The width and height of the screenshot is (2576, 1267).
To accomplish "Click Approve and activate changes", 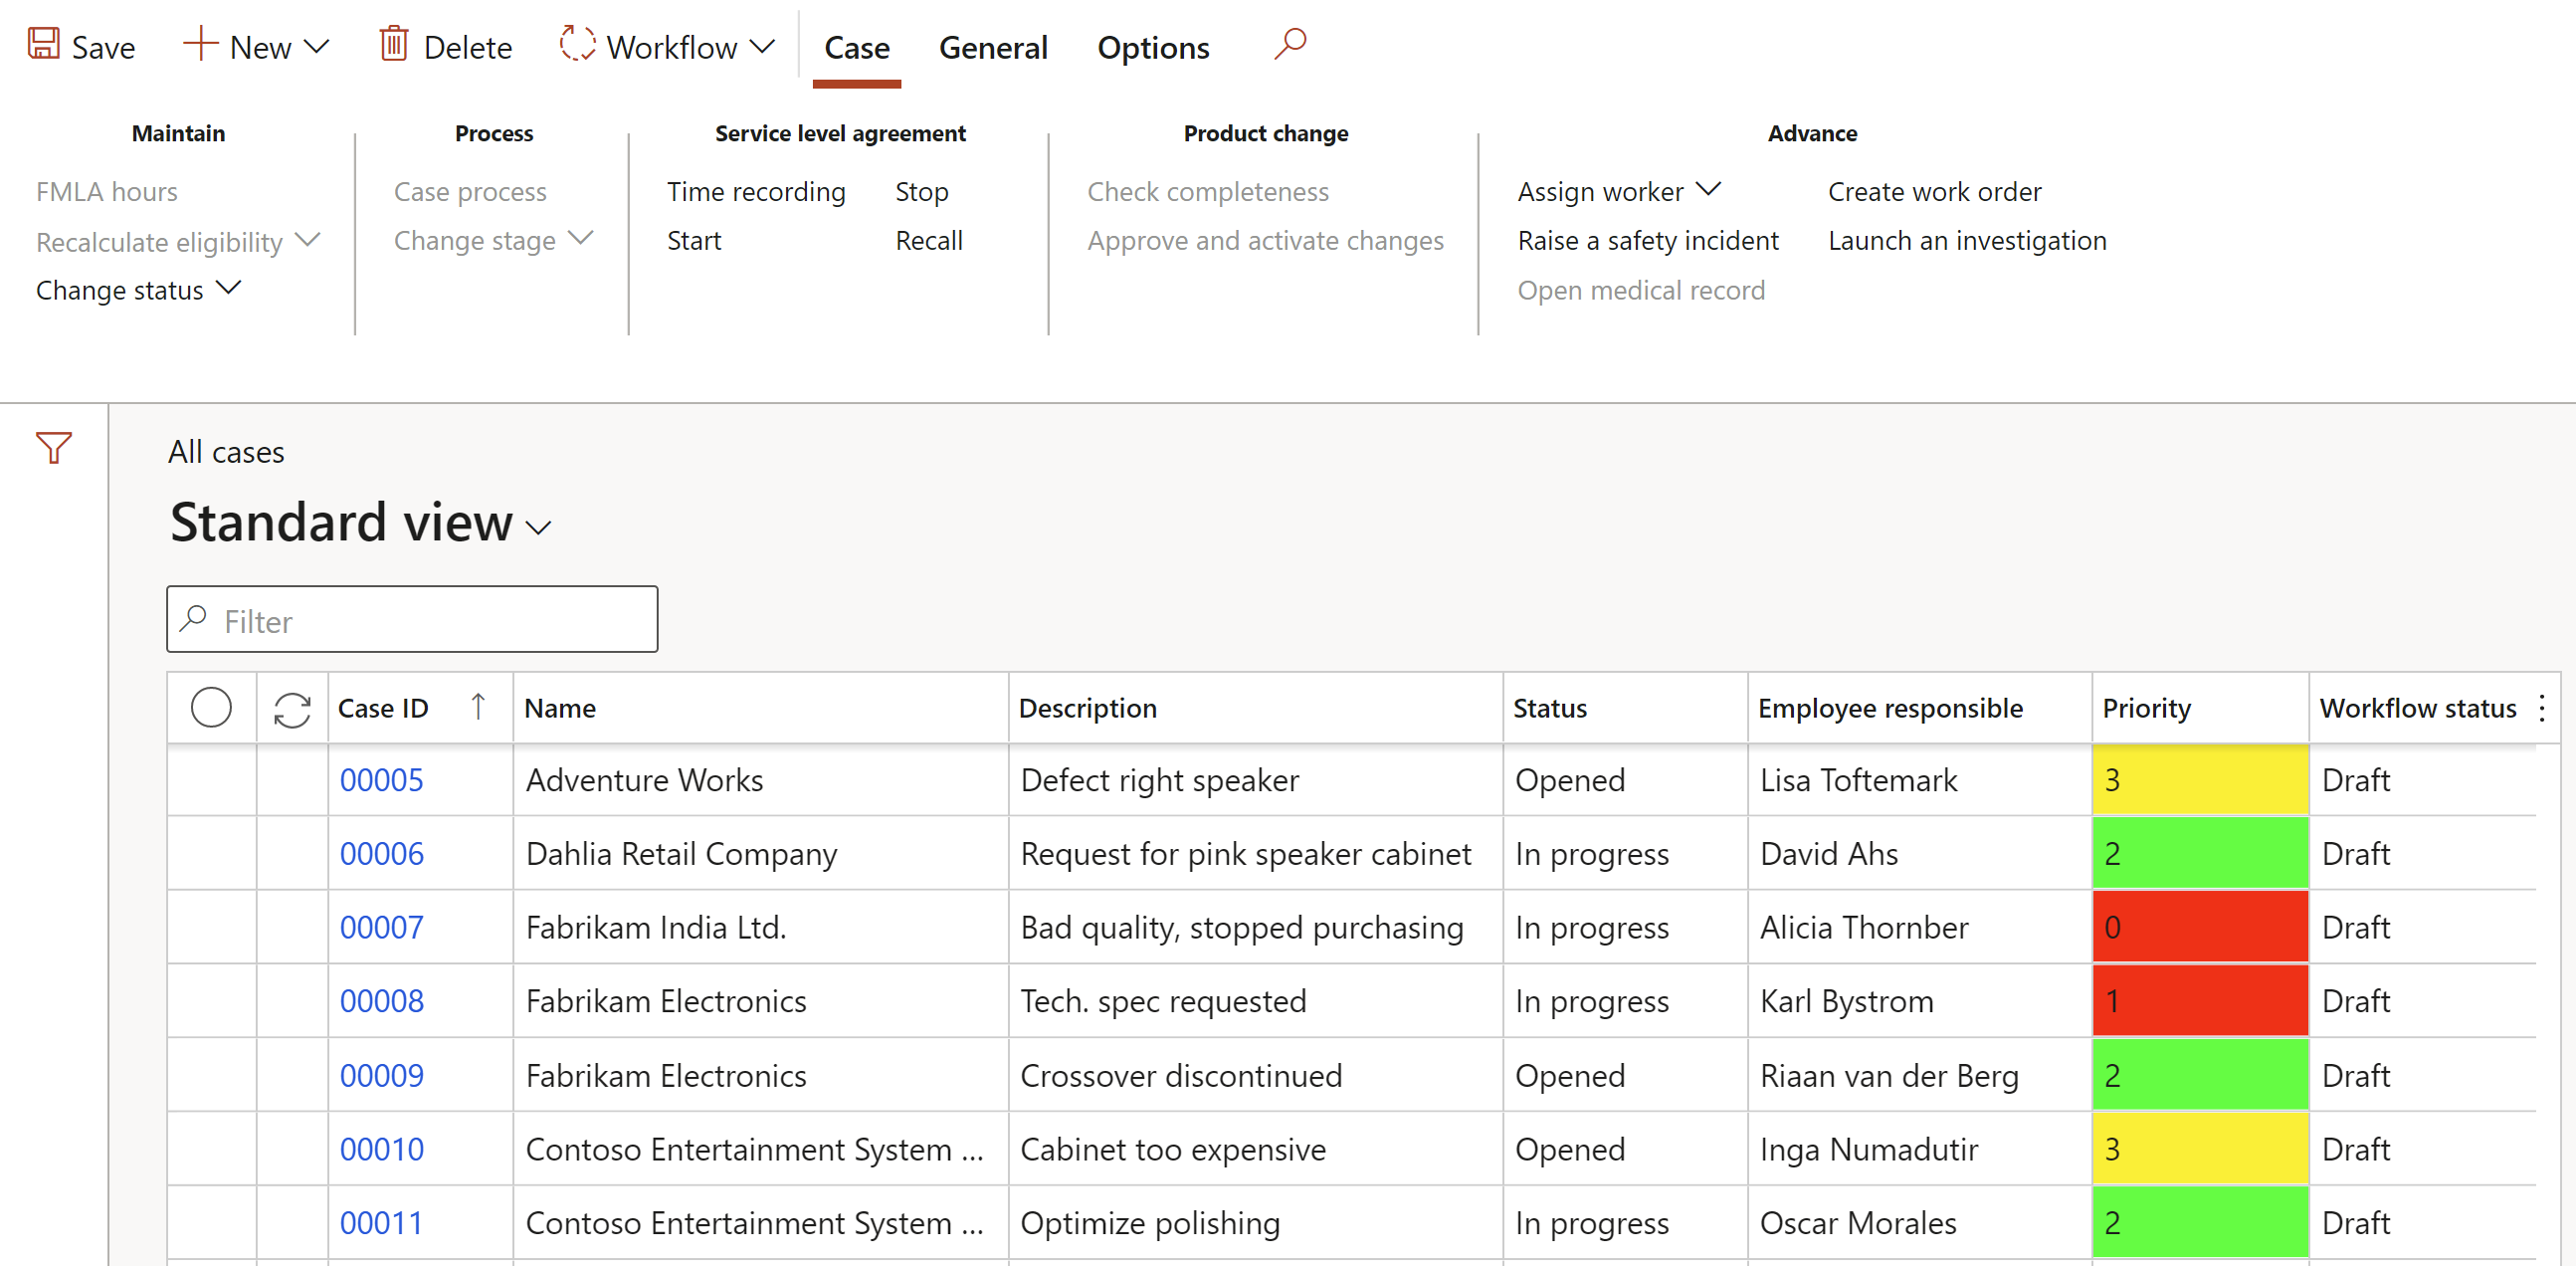I will pyautogui.click(x=1265, y=240).
